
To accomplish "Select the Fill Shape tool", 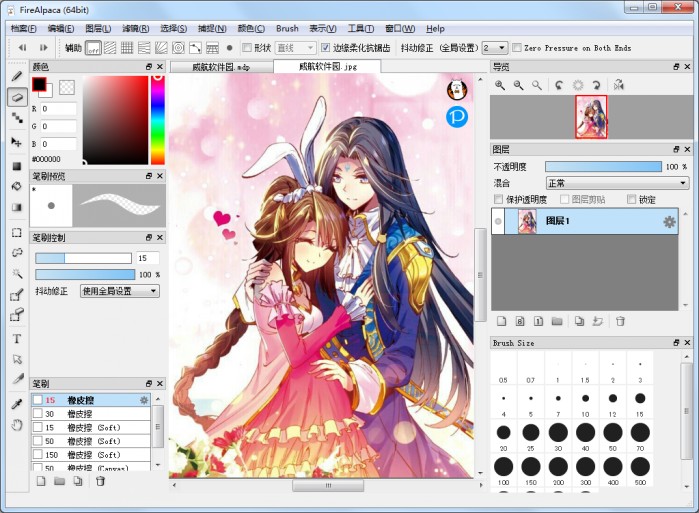I will tap(16, 166).
